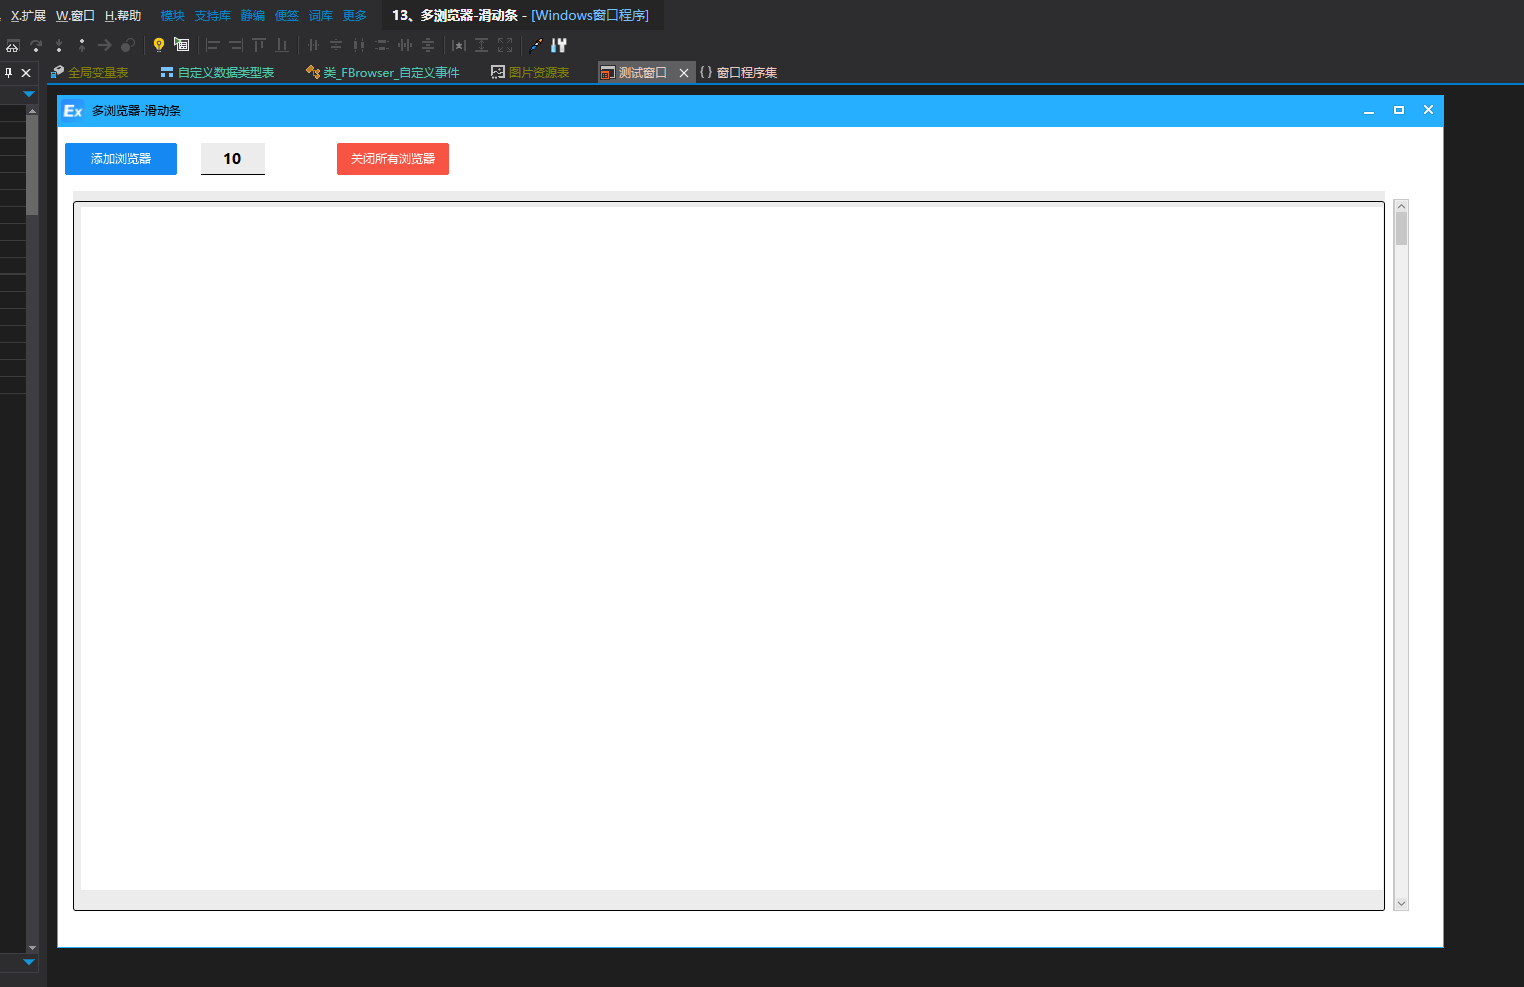The image size is (1524, 987).
Task: Close the 测试窗口 tab
Action: 684,73
